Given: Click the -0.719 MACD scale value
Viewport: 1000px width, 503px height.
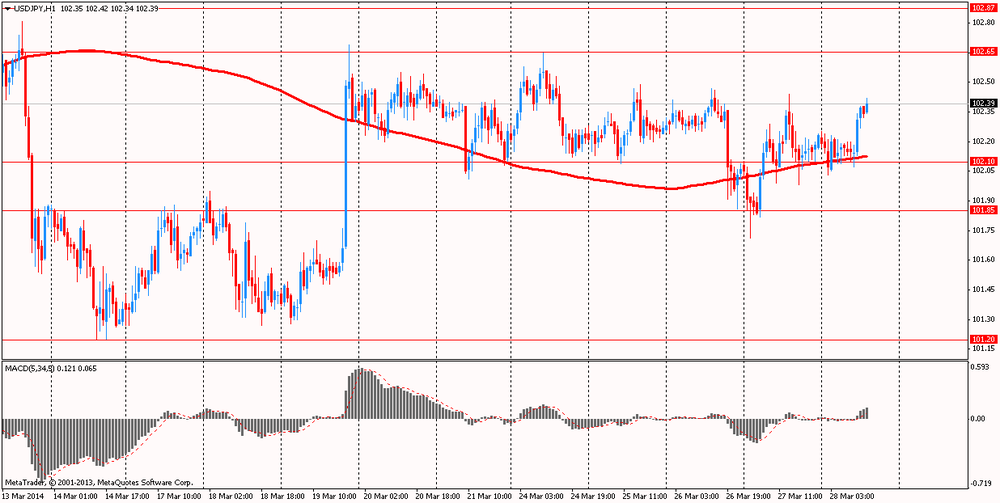Looking at the screenshot, I should tap(979, 483).
